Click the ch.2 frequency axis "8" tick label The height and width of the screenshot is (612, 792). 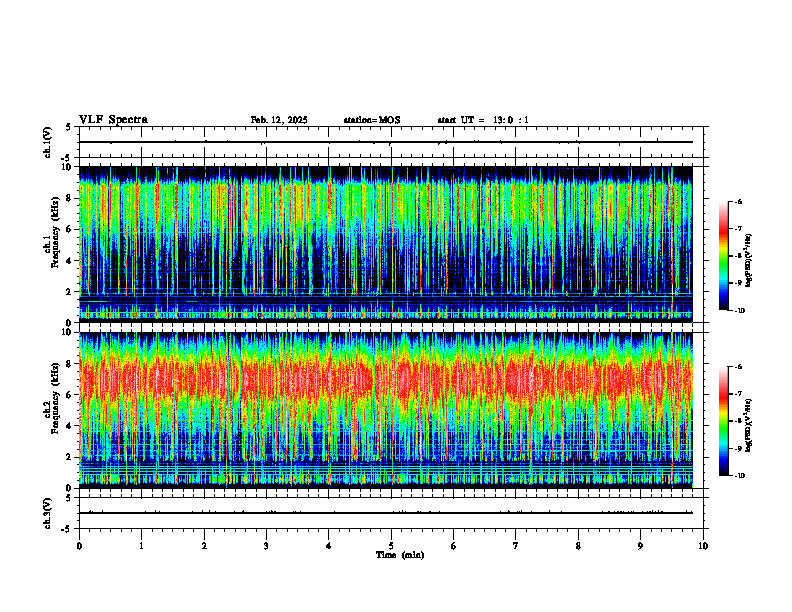click(70, 364)
